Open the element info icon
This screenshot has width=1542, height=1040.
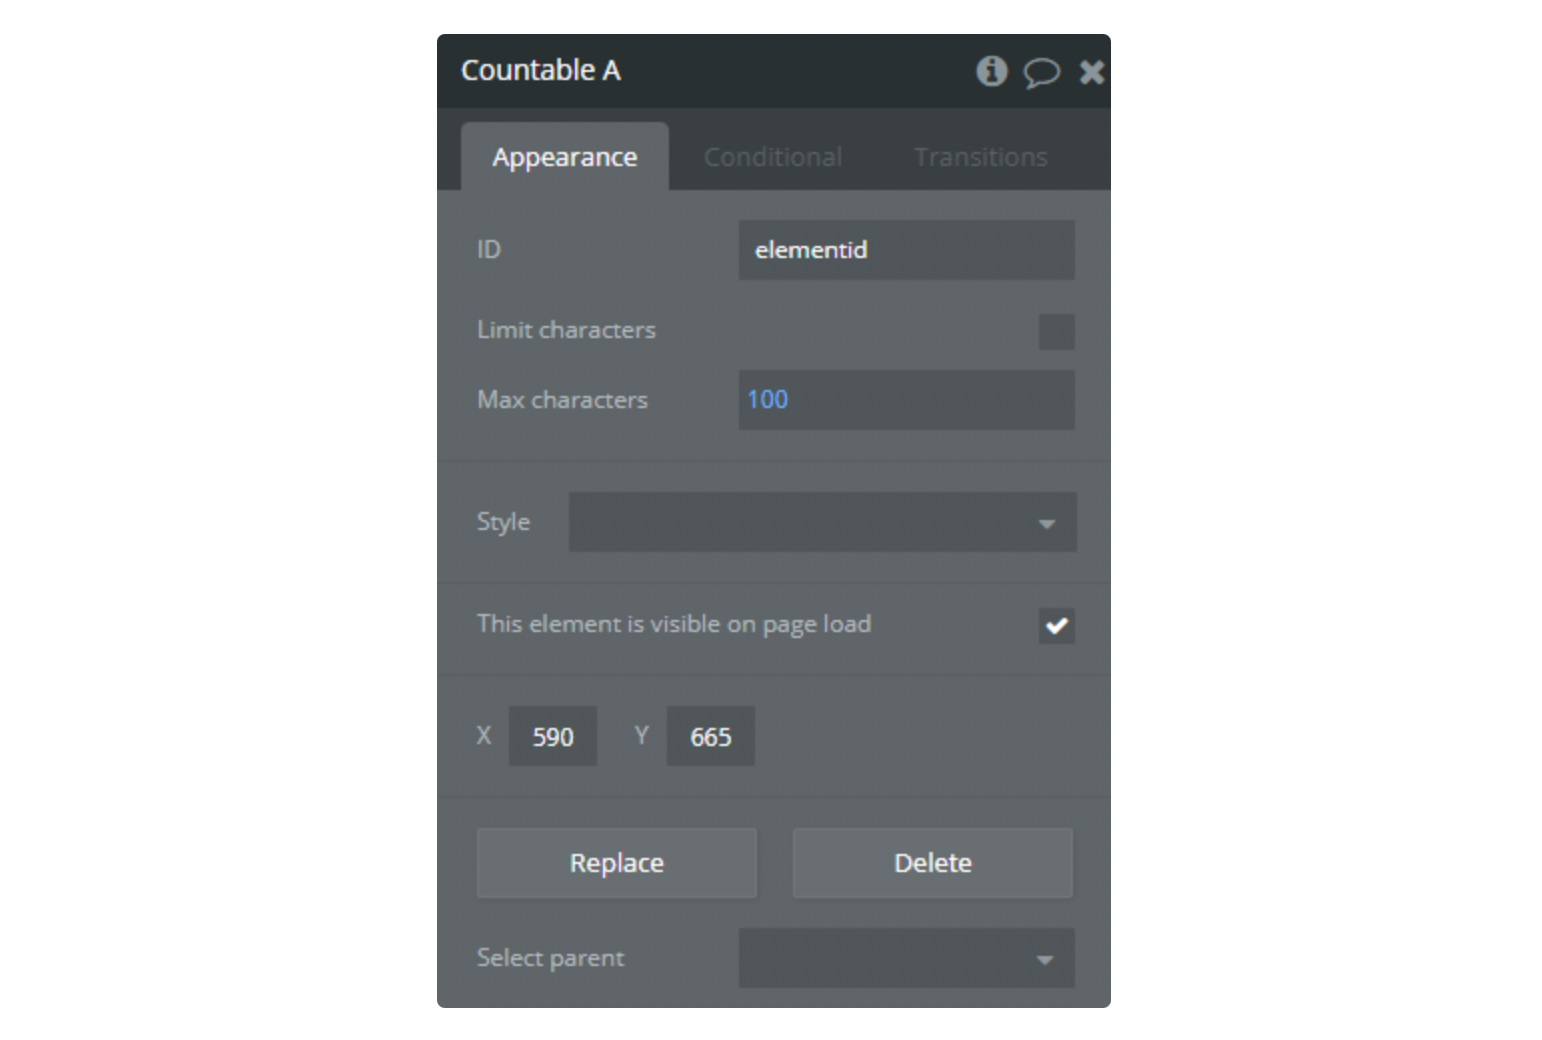pyautogui.click(x=991, y=71)
